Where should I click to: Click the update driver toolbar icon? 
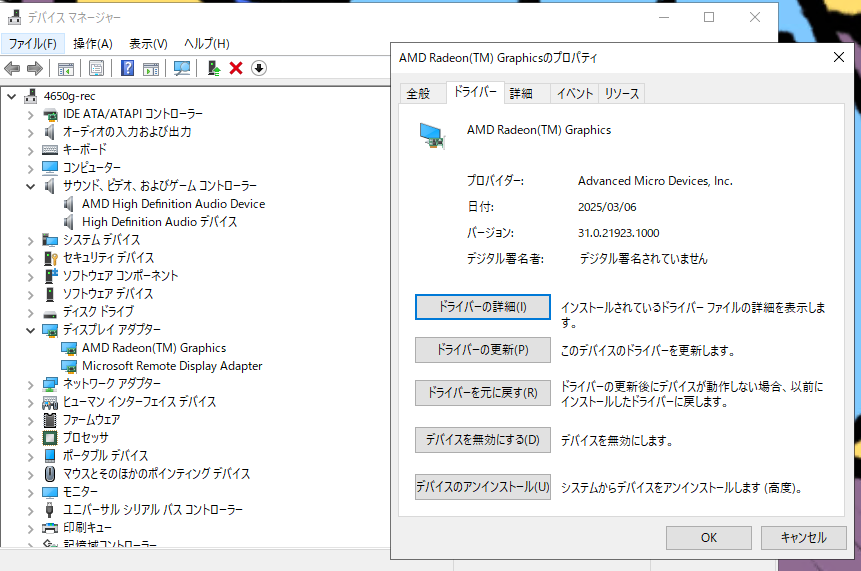click(x=214, y=68)
